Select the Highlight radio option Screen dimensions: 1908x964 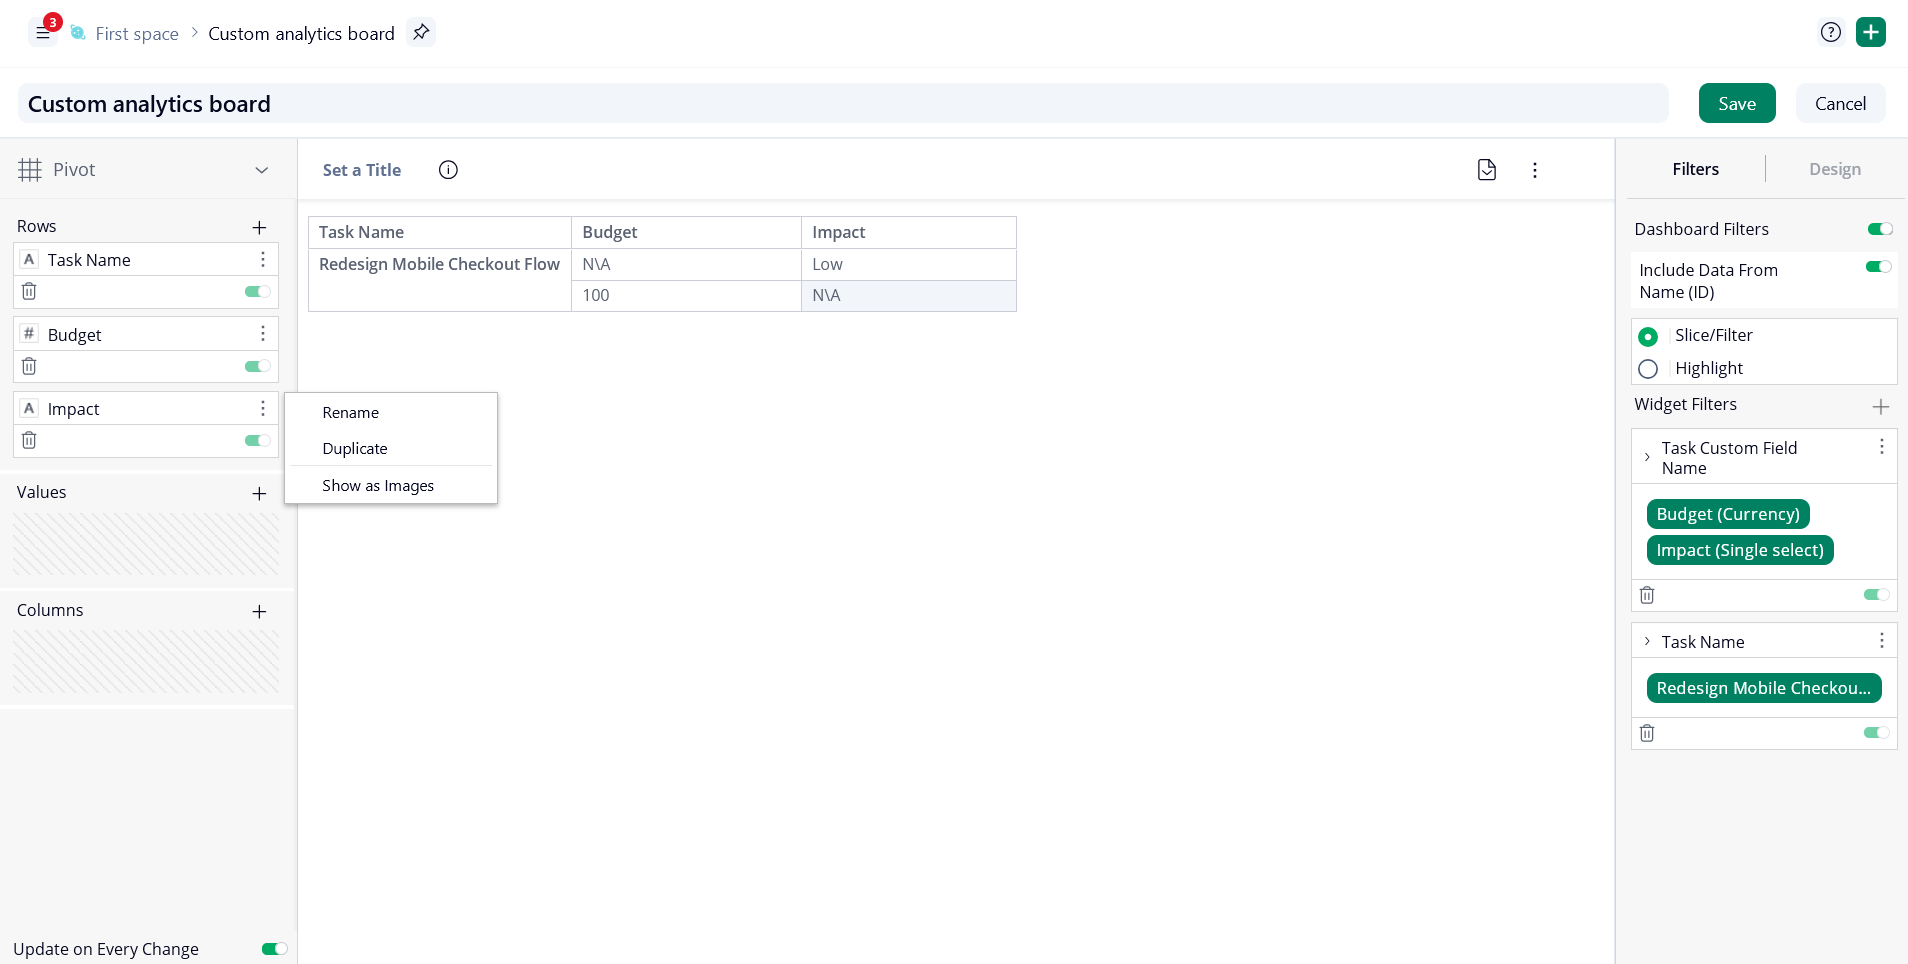pyautogui.click(x=1648, y=369)
